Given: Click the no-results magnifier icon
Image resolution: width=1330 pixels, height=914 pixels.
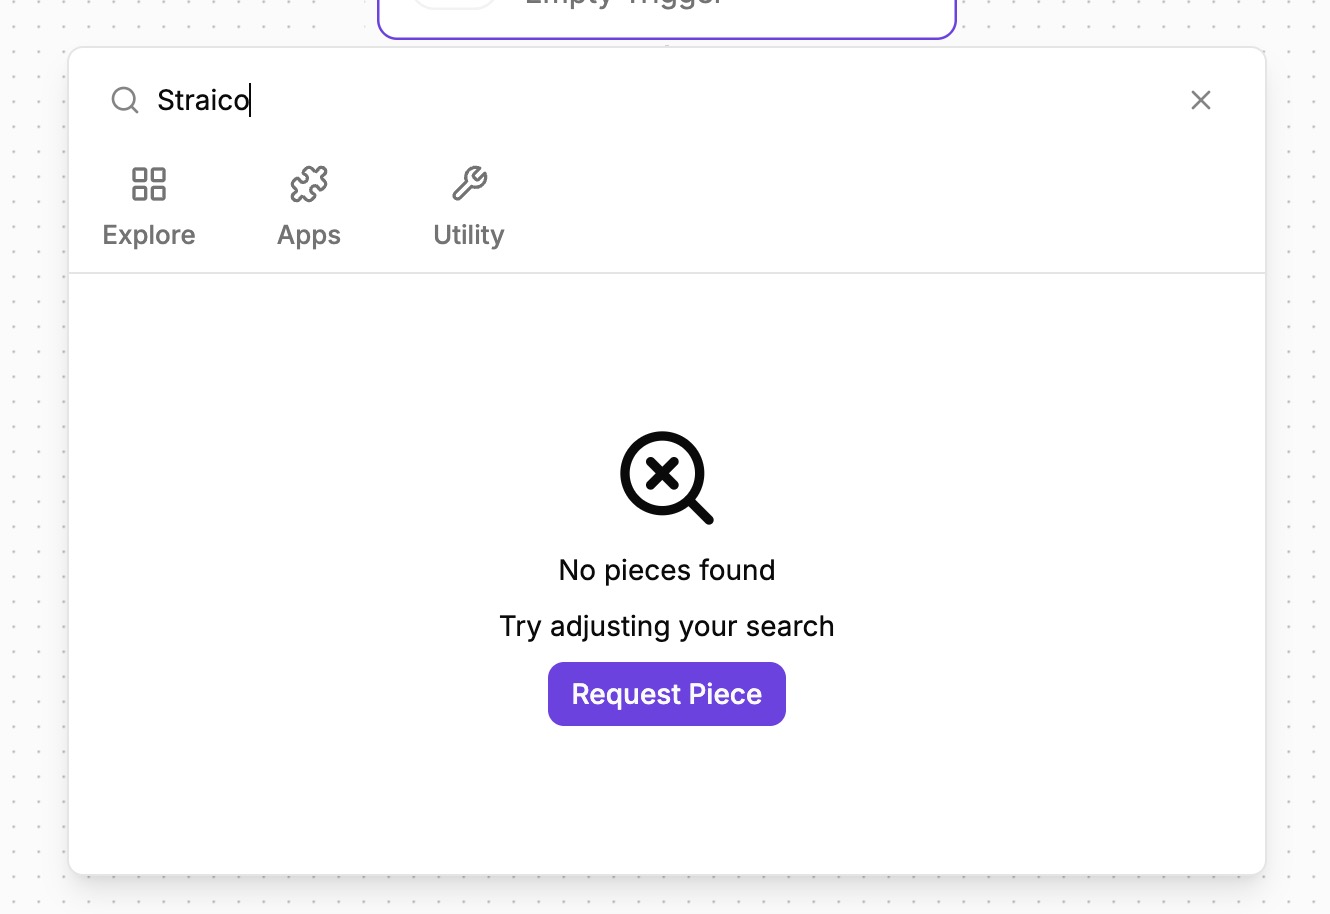Looking at the screenshot, I should (x=666, y=477).
